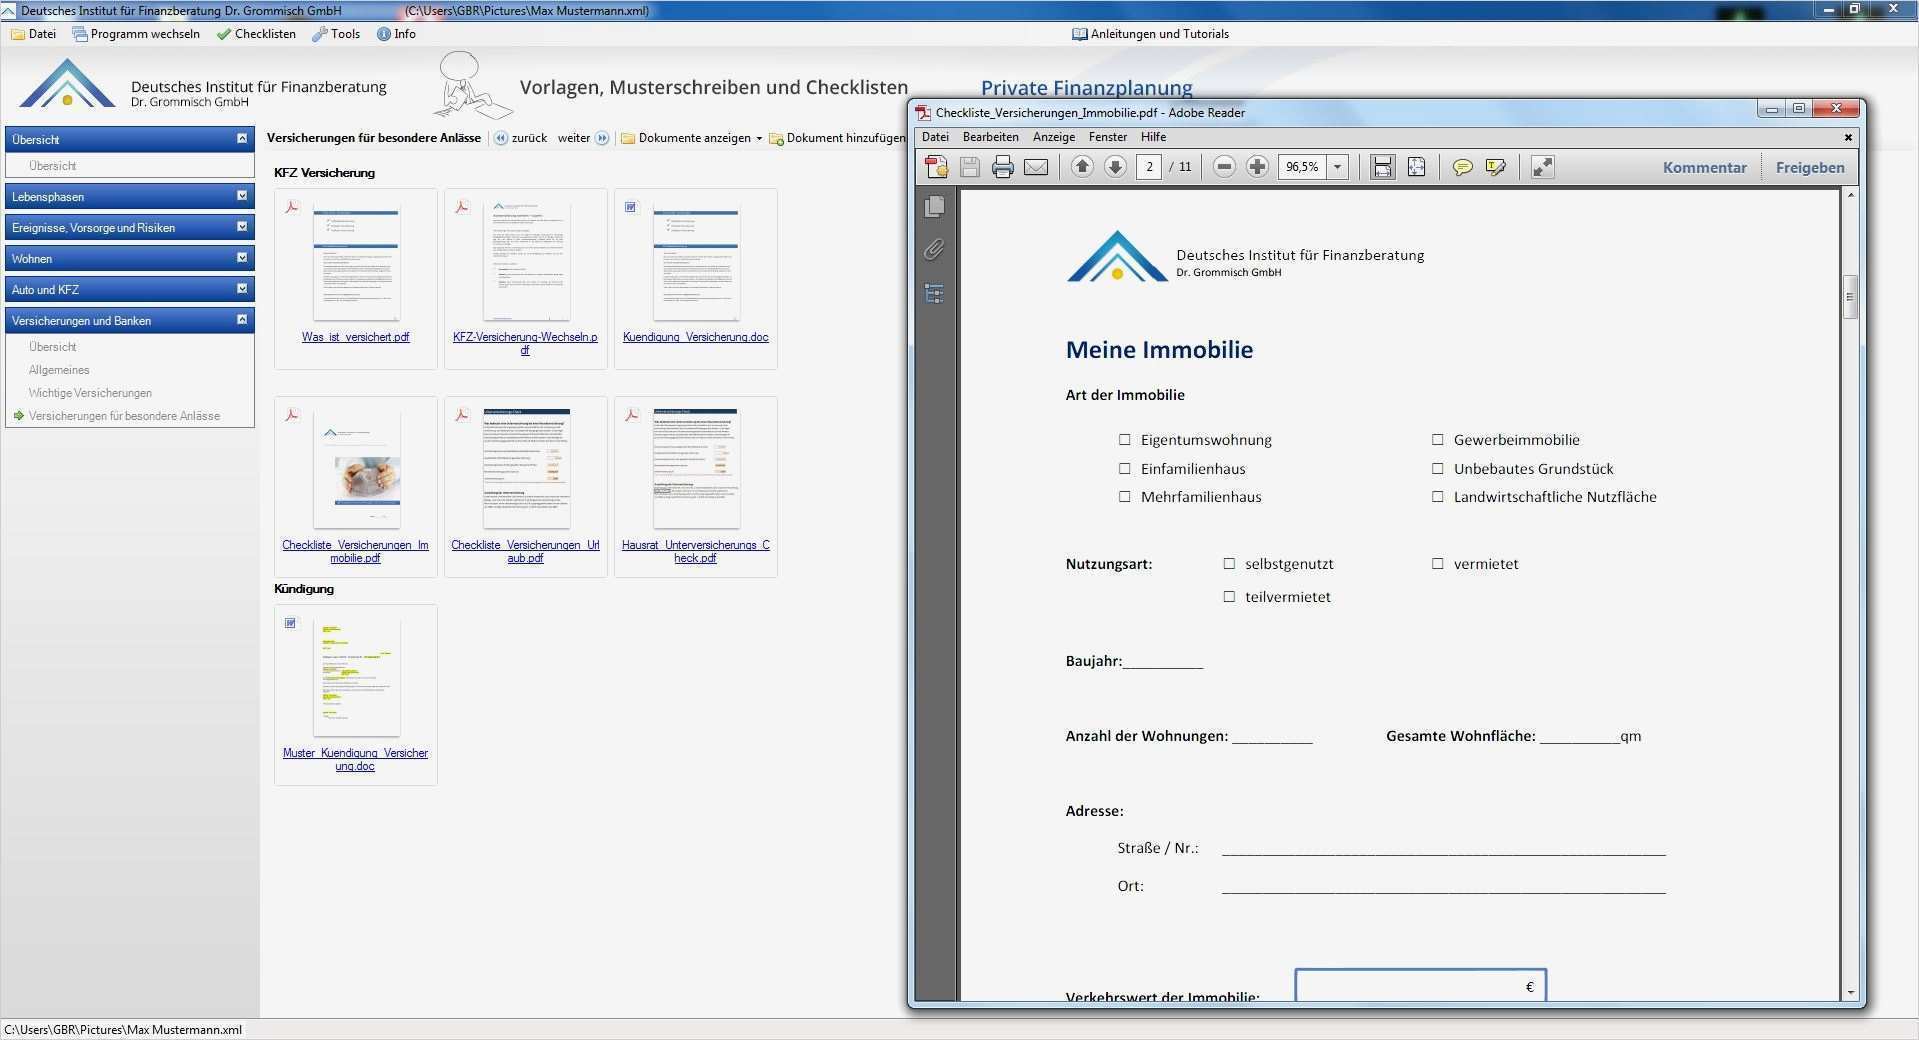
Task: Expand Ereignisse, Vorsorge und Risiken section
Action: [x=241, y=227]
